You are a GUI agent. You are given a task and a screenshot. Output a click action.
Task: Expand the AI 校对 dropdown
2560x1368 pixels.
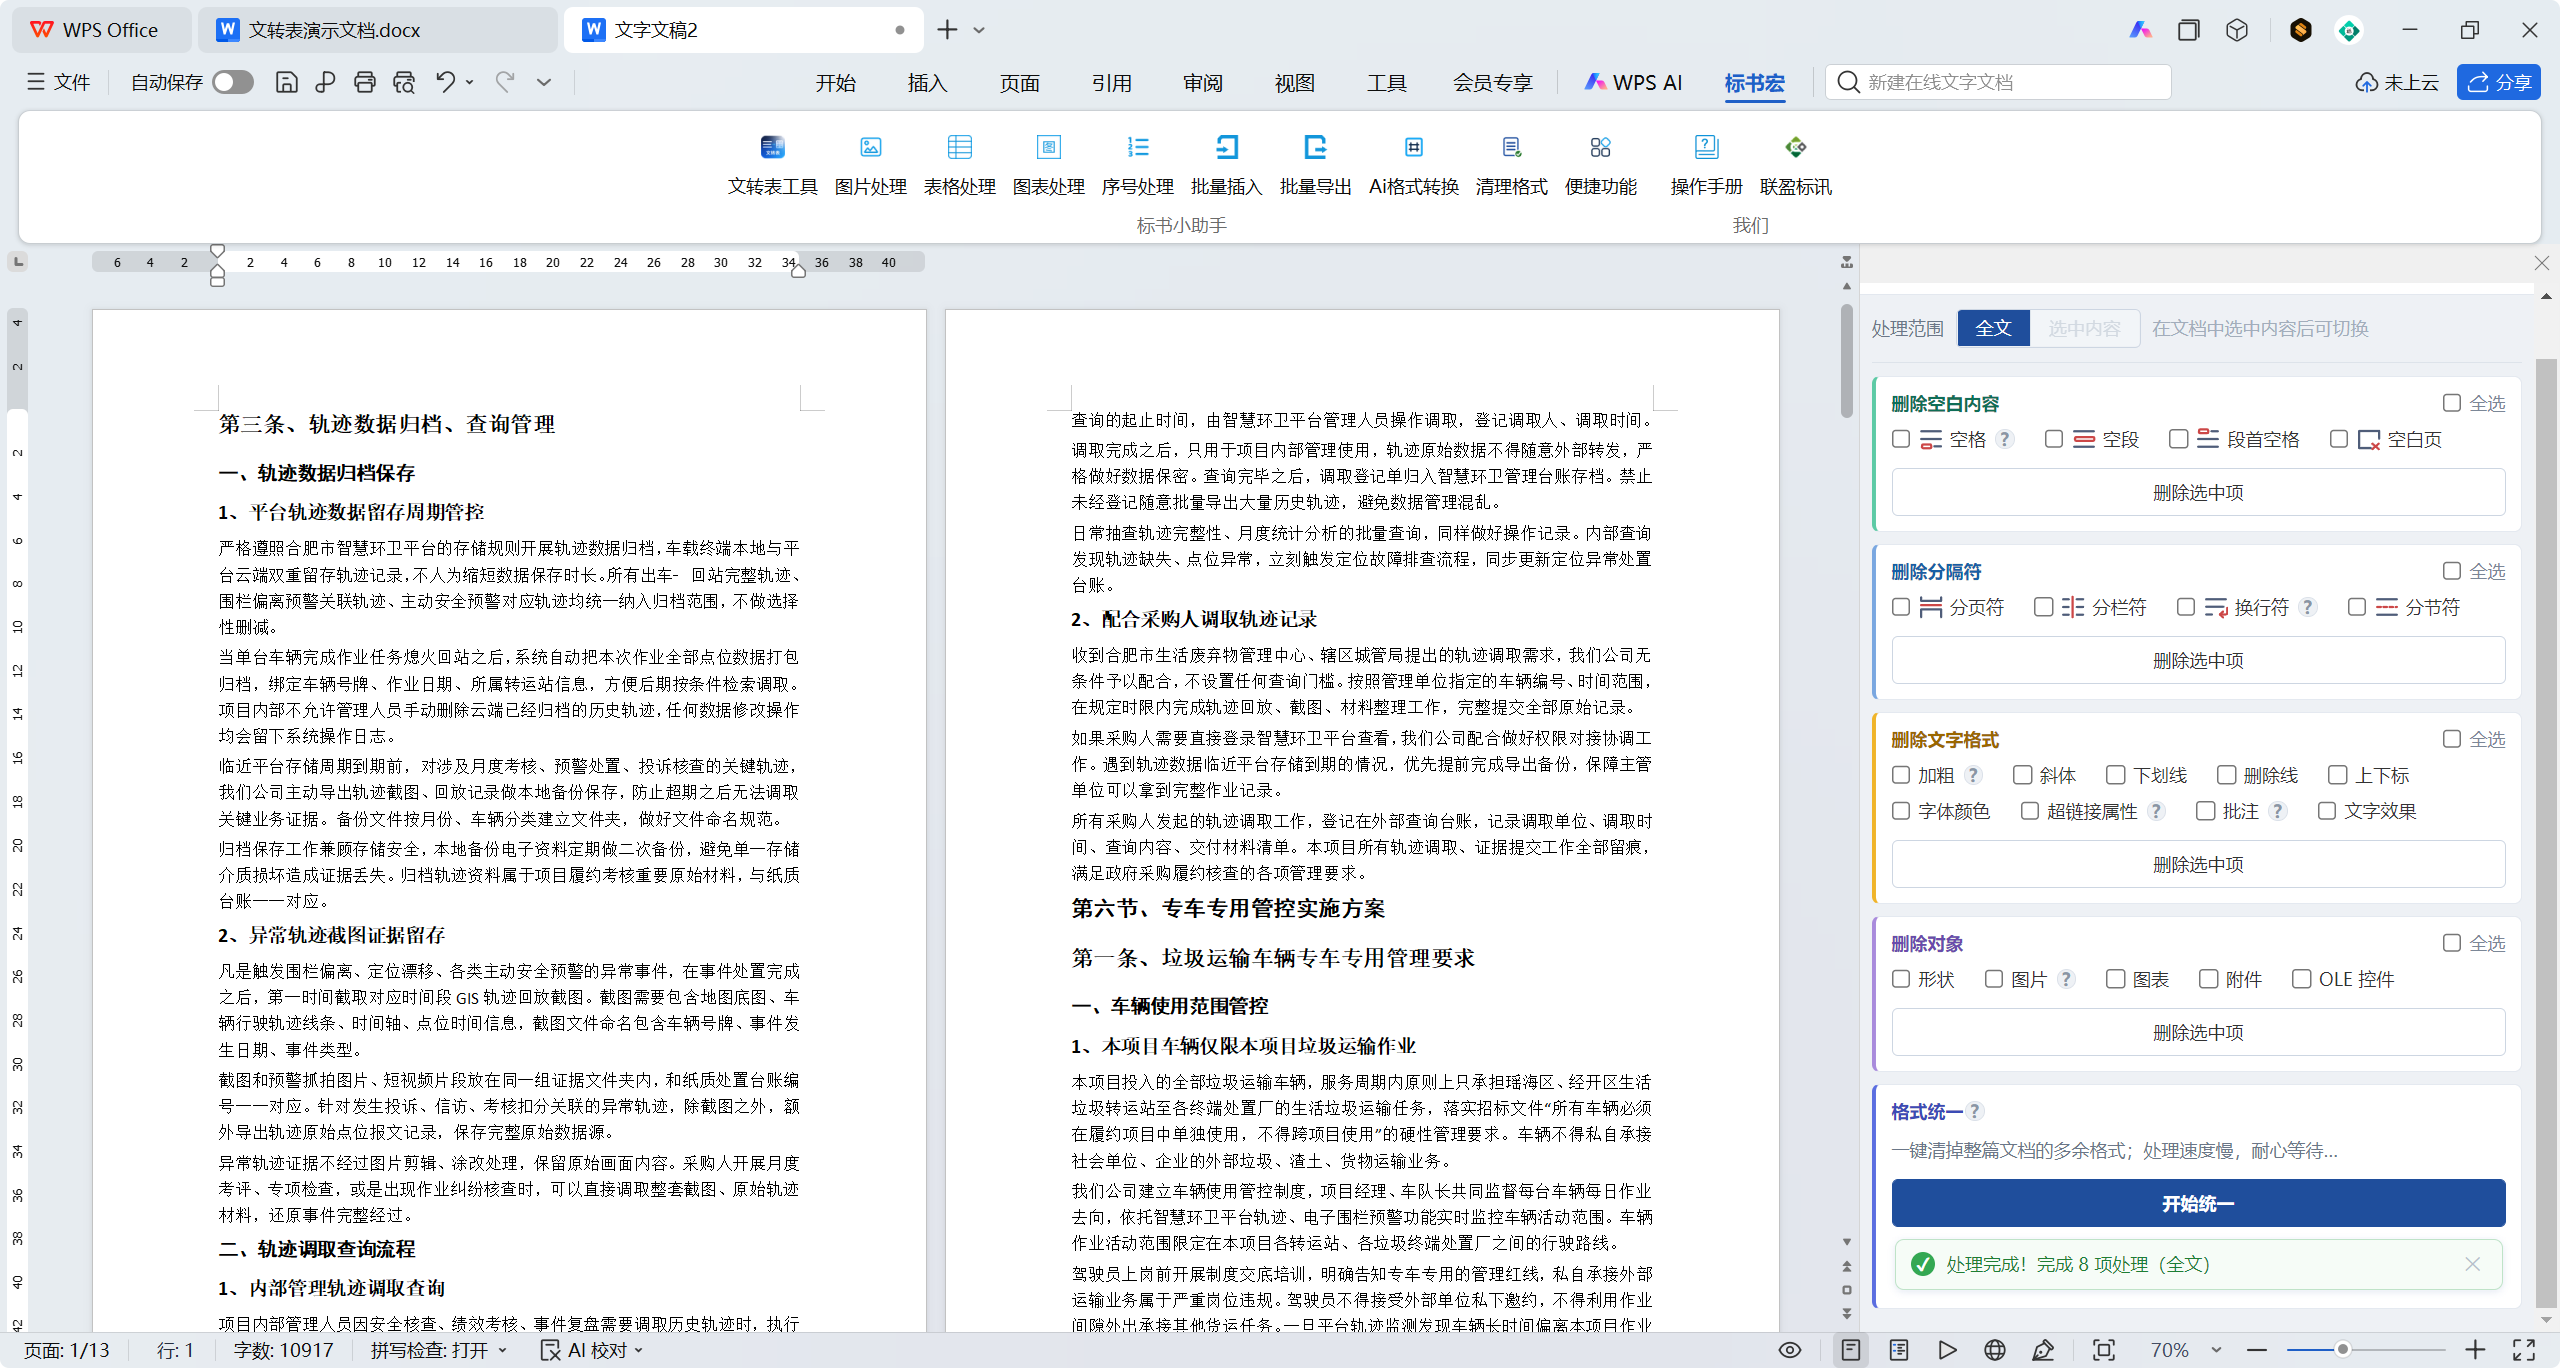pos(639,1350)
